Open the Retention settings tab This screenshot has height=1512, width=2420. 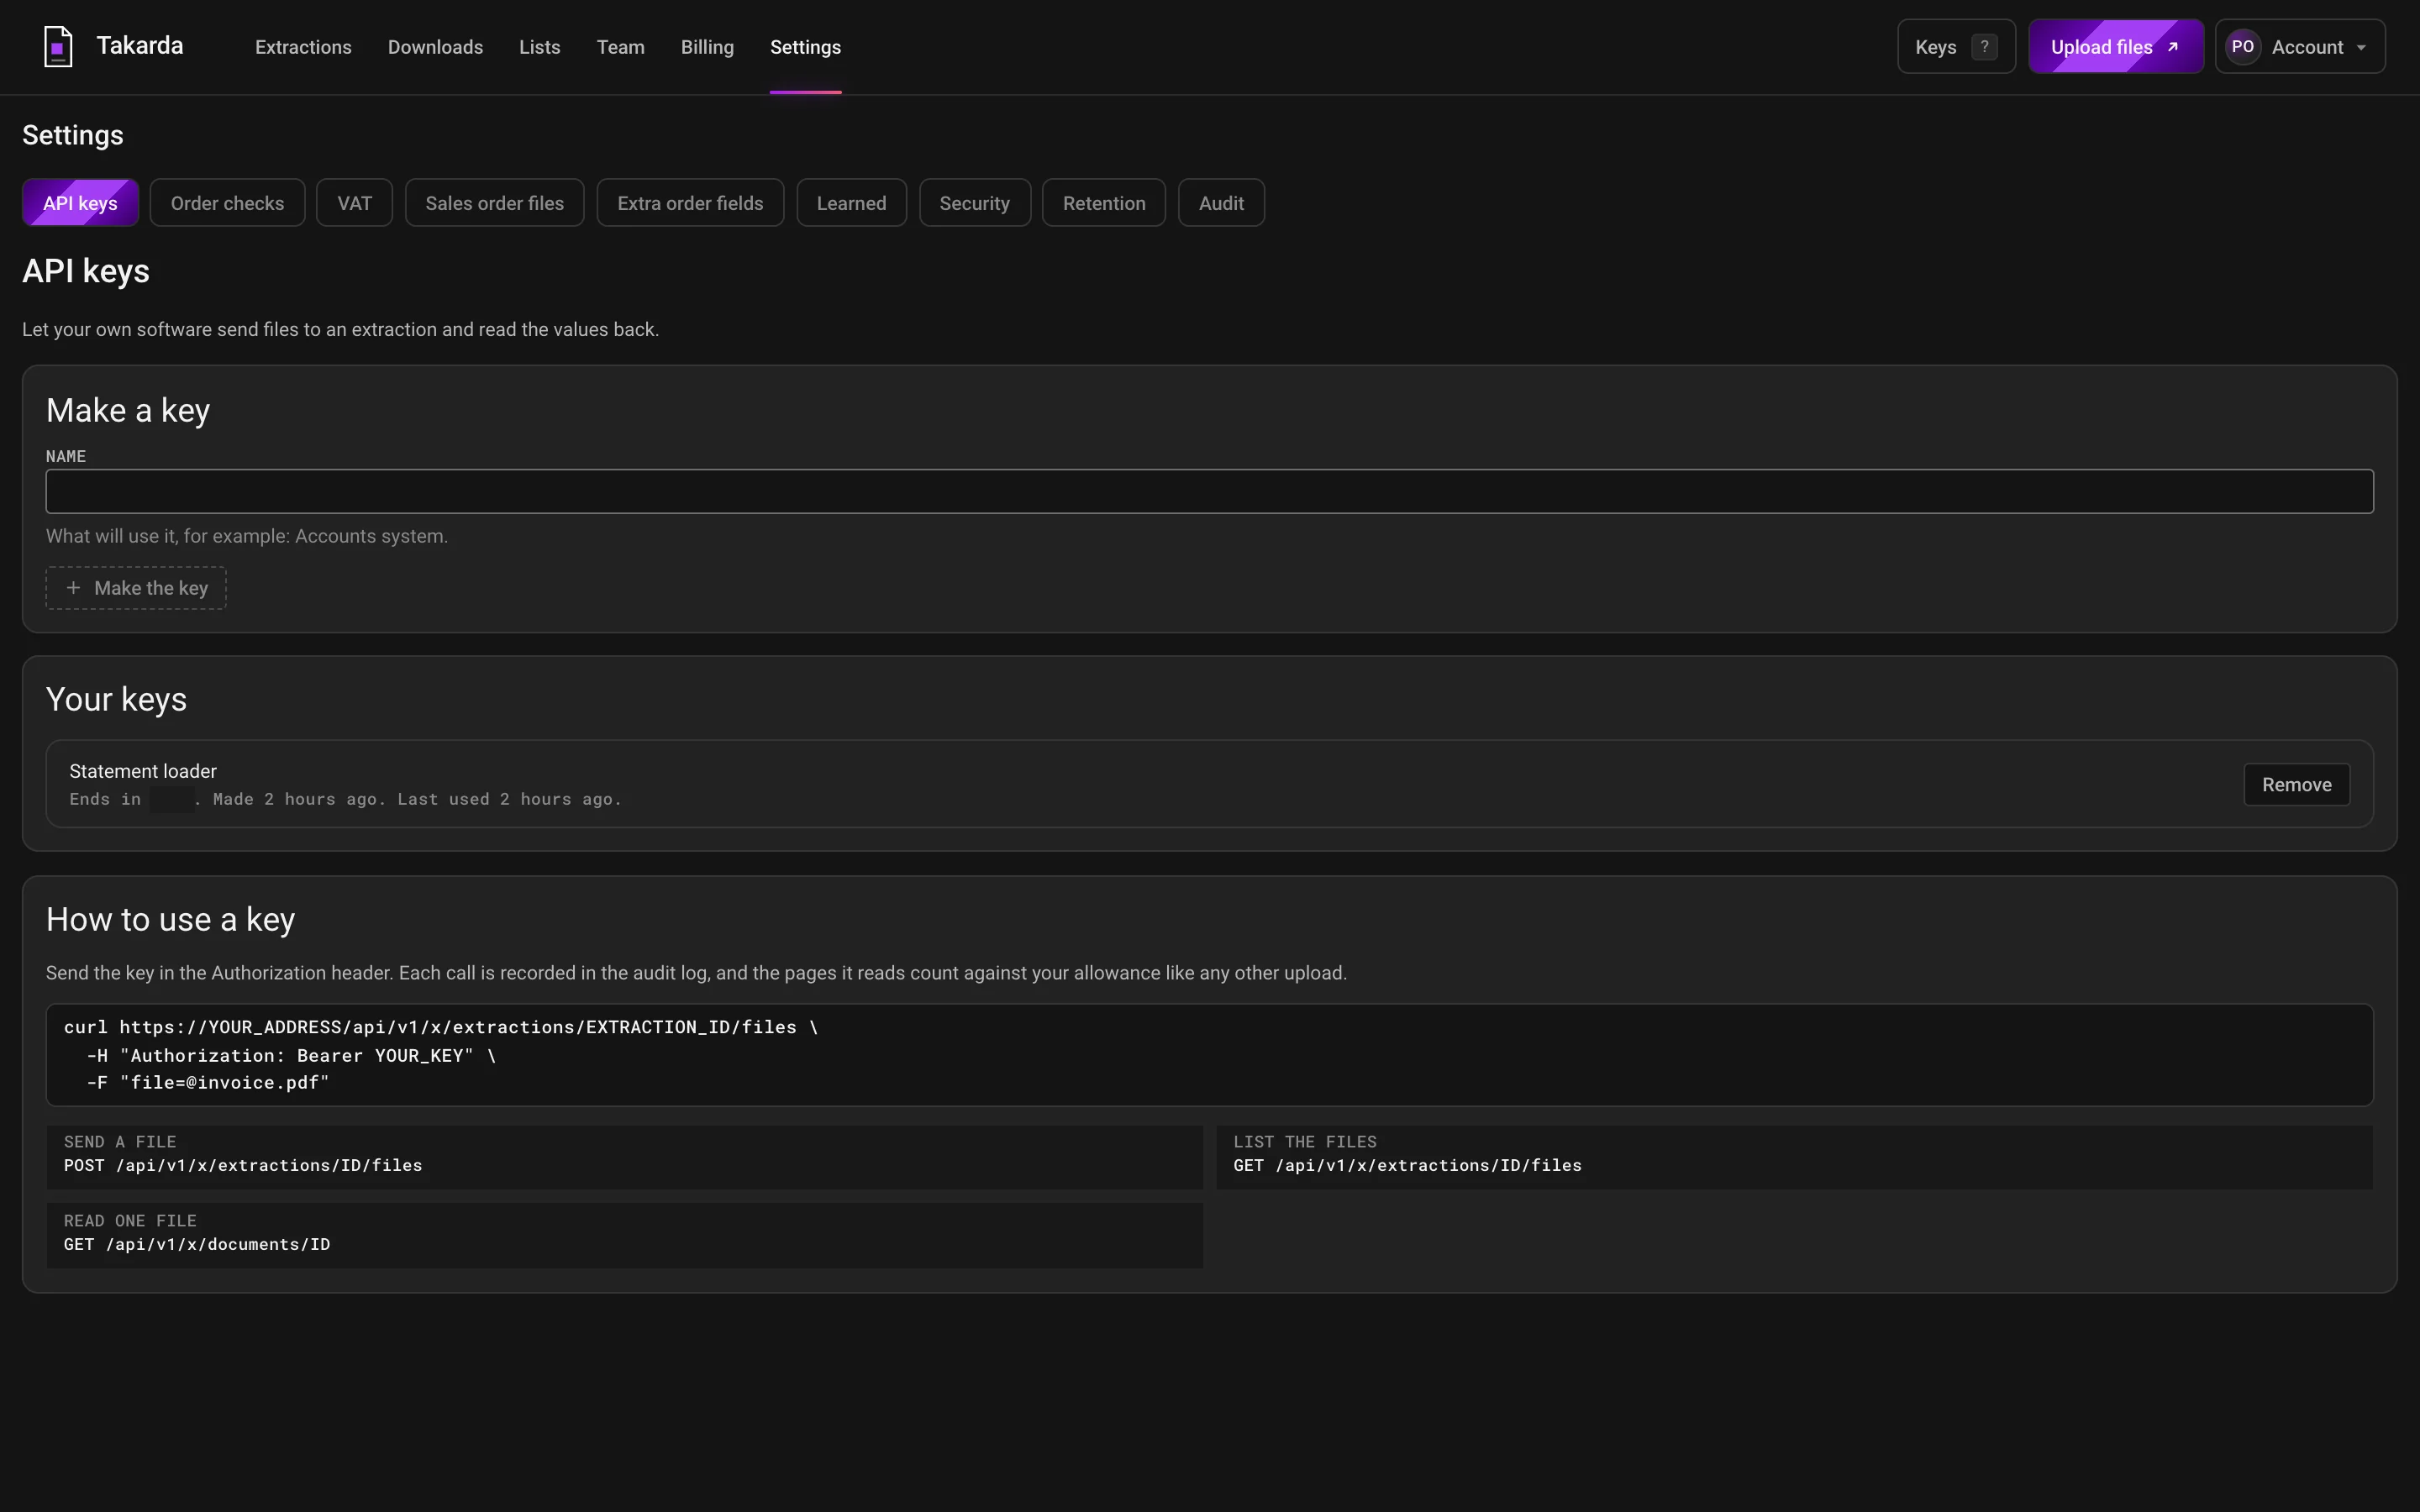[x=1104, y=203]
